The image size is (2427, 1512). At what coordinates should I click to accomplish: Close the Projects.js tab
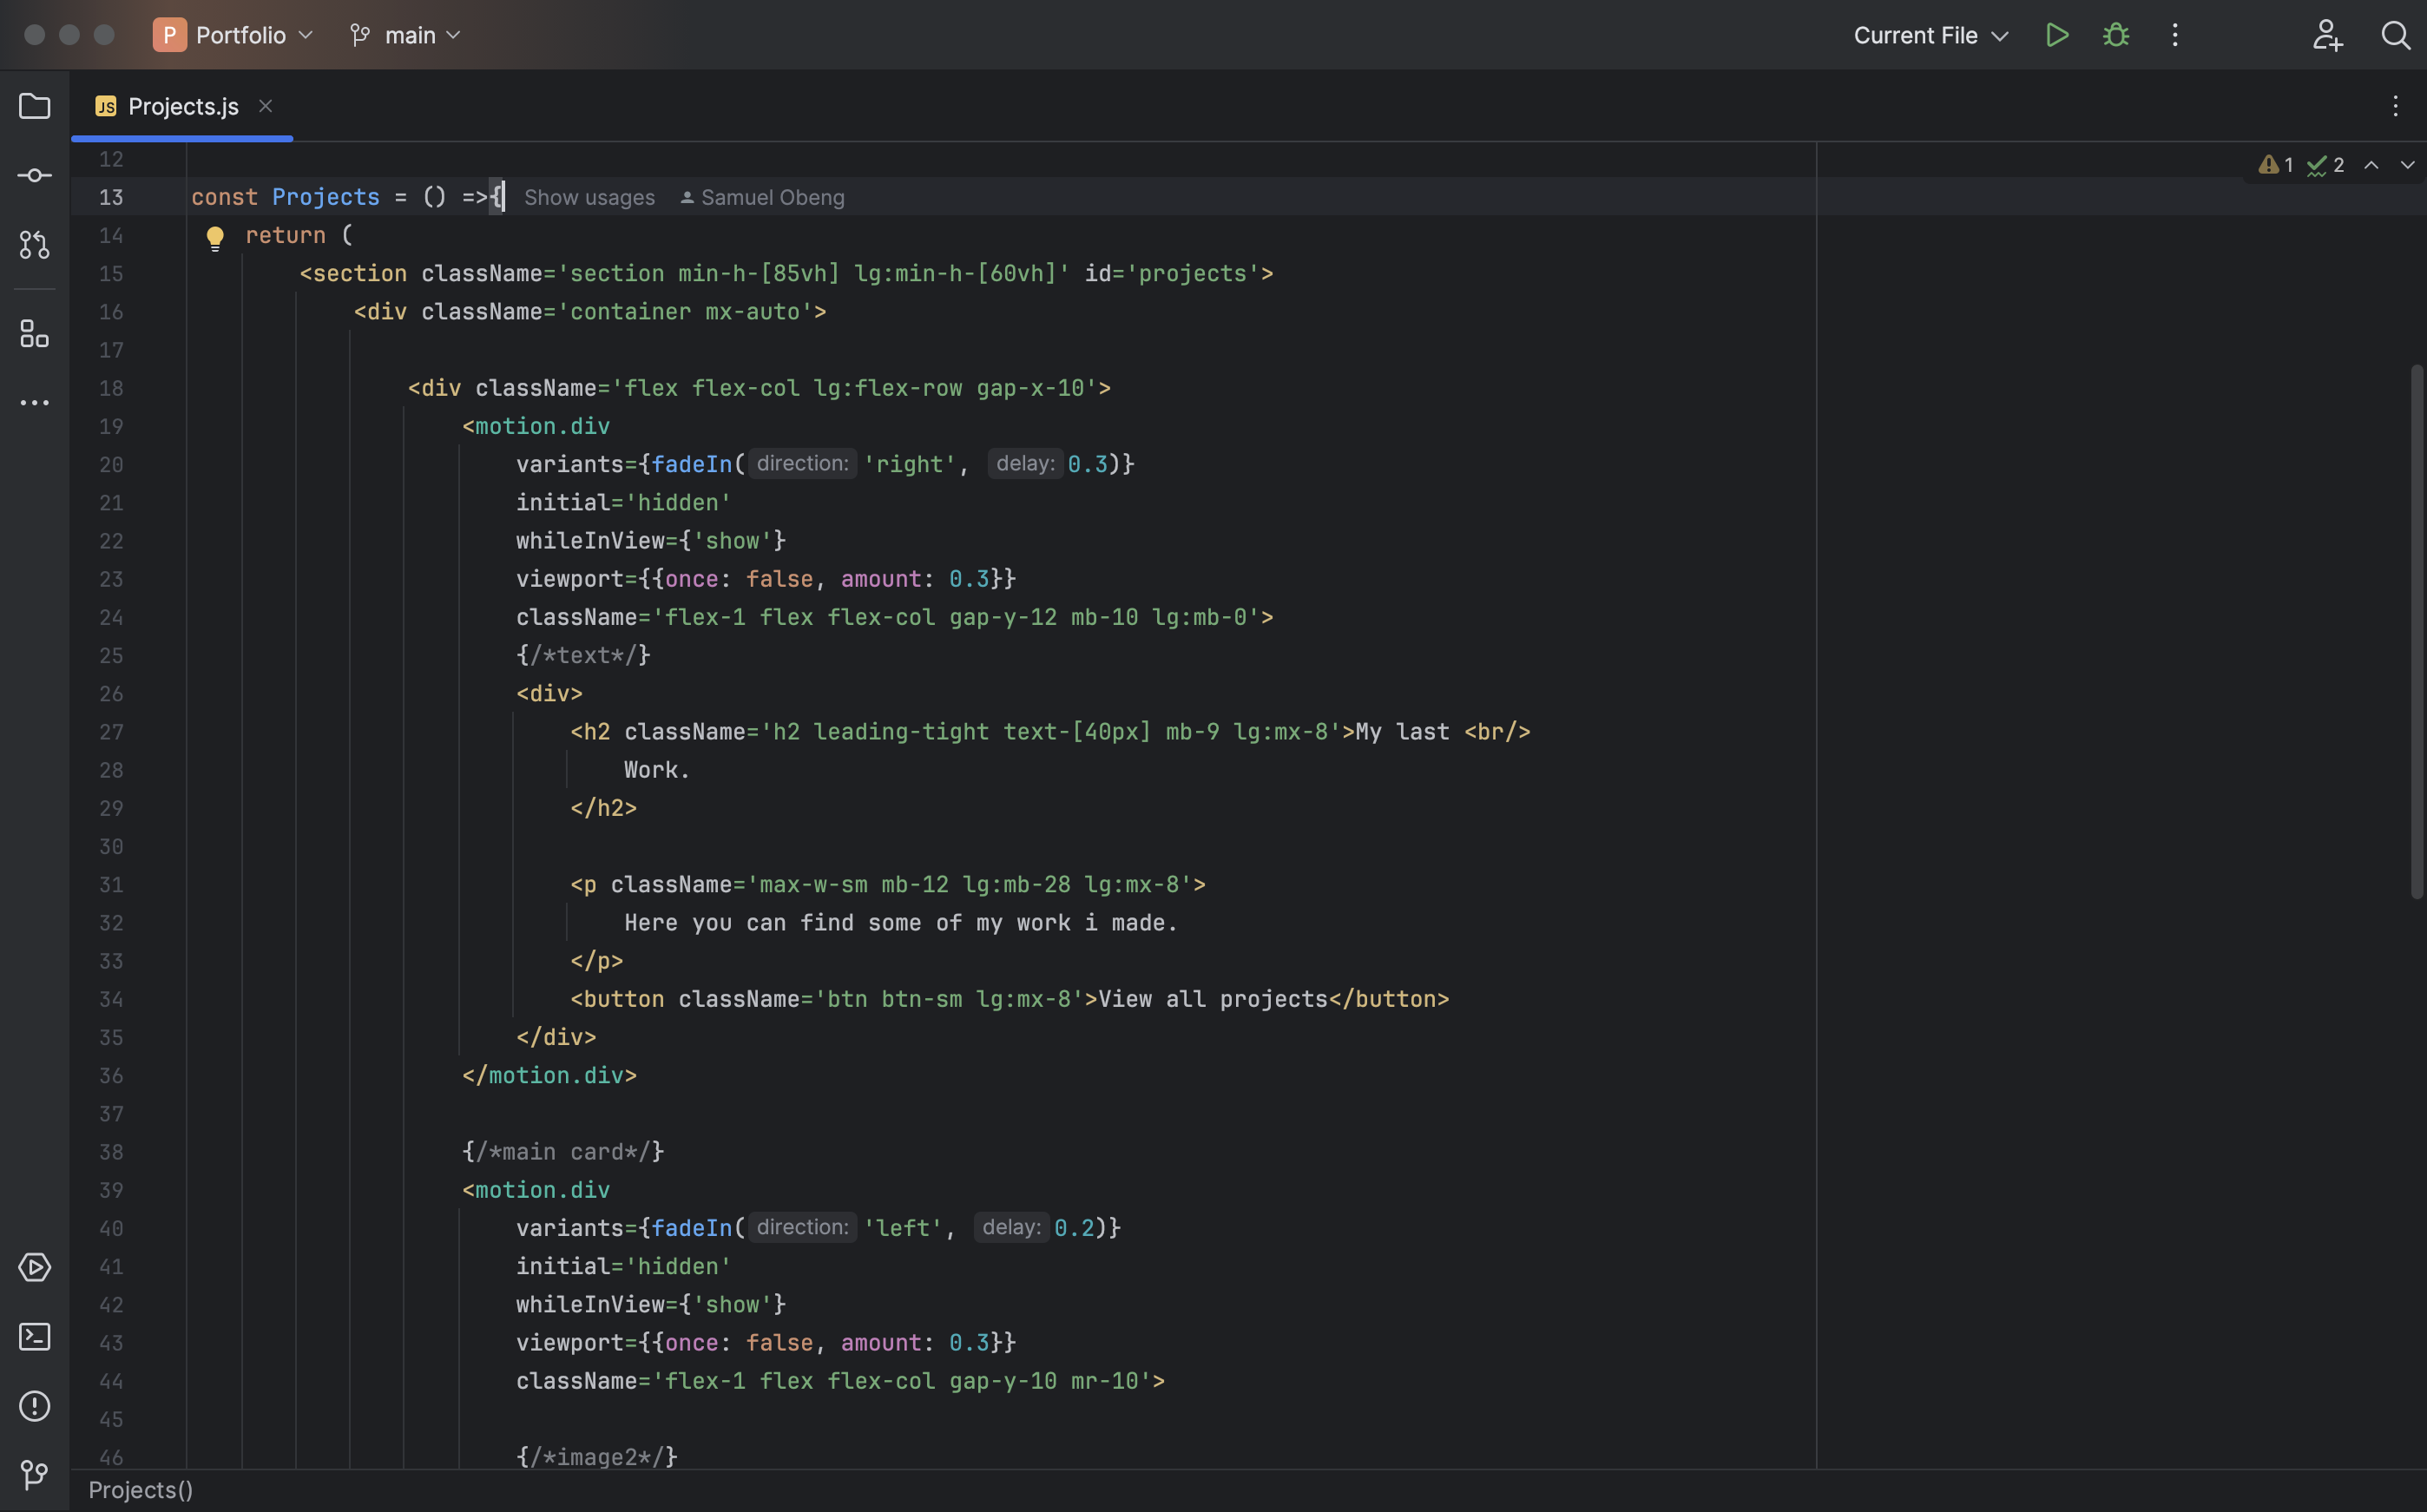click(265, 105)
